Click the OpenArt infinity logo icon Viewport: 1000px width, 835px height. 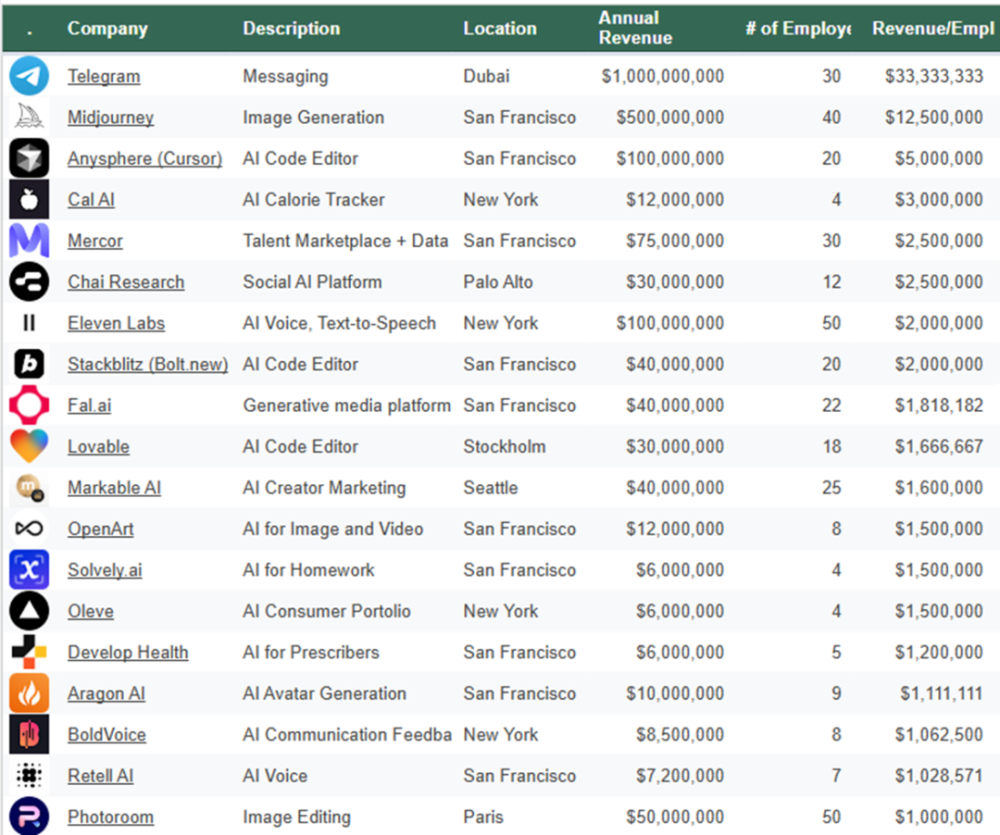(29, 529)
